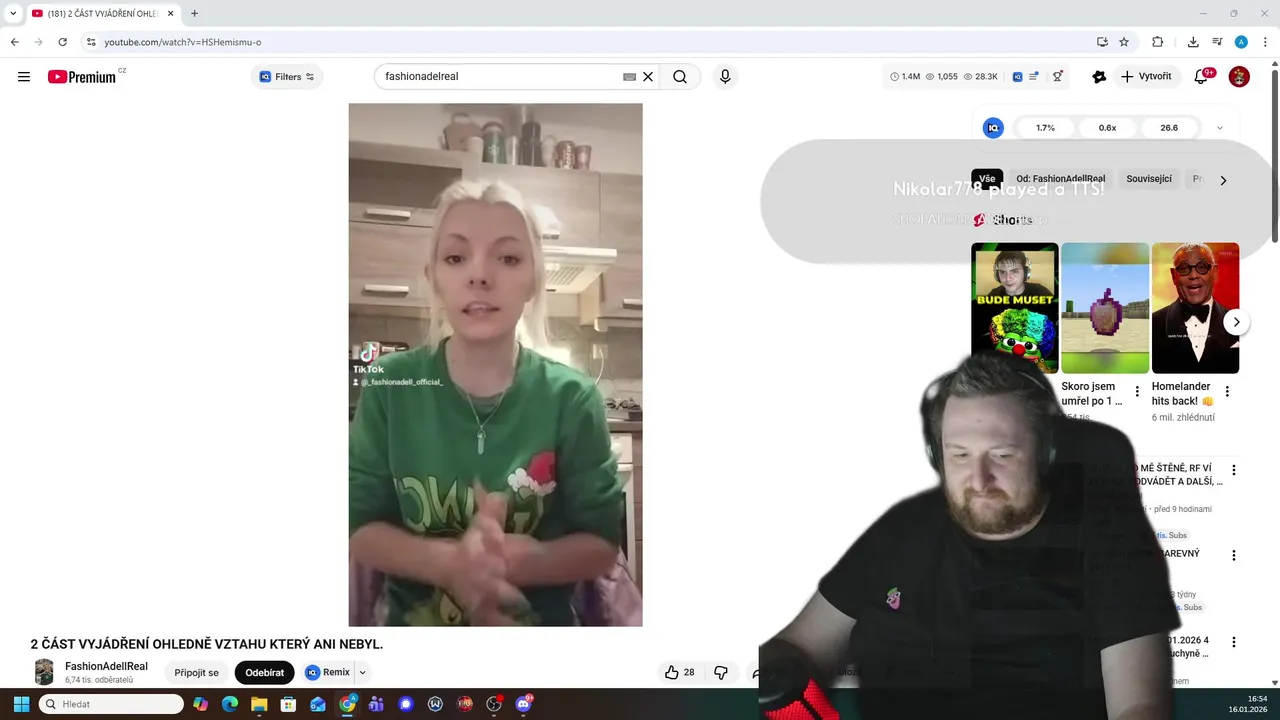
Task: Click the 1.7% vidIQ stat pill
Action: [x=1045, y=128]
